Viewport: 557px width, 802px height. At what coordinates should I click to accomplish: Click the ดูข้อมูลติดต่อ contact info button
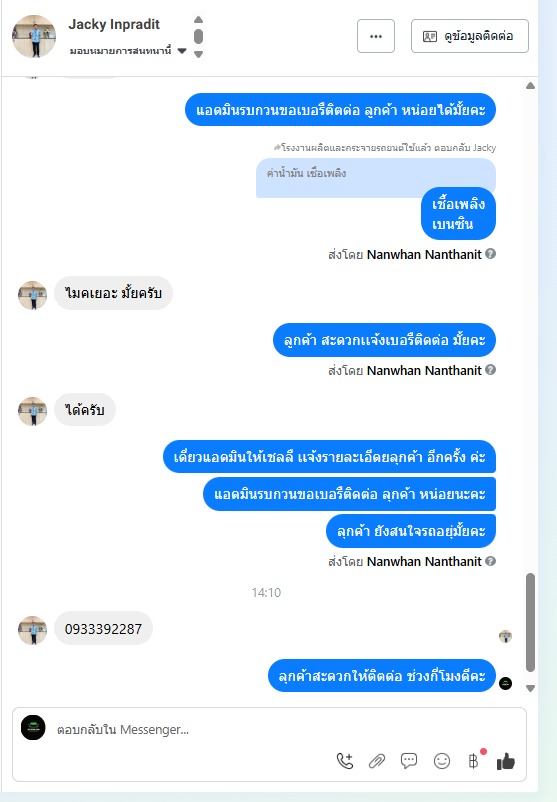(x=470, y=36)
